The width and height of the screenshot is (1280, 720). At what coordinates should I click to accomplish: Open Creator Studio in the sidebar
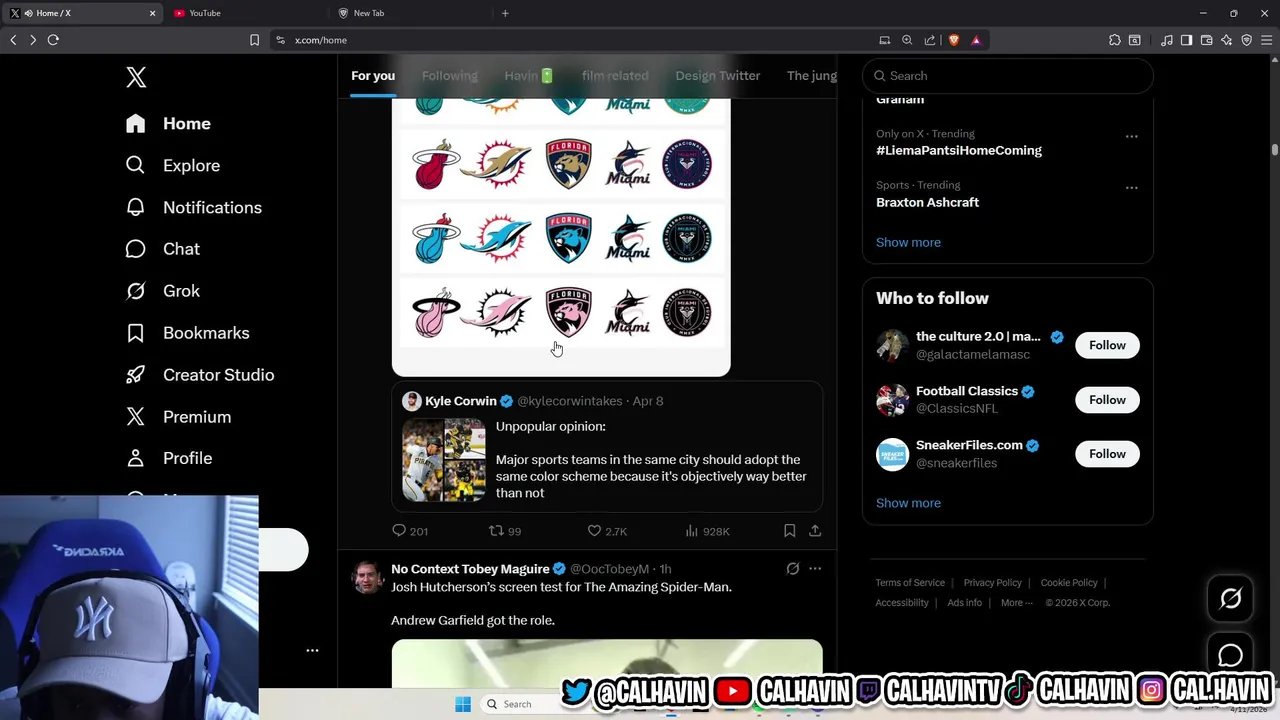(x=199, y=375)
